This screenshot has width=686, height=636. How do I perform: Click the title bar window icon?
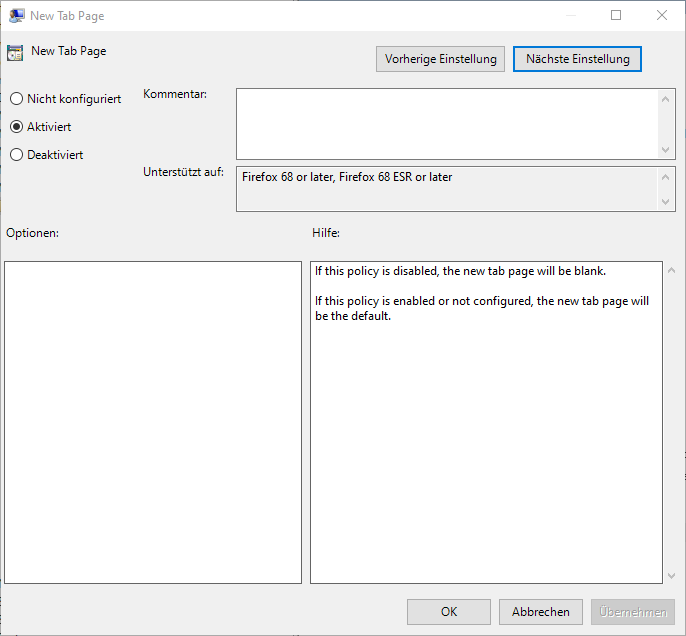point(17,16)
